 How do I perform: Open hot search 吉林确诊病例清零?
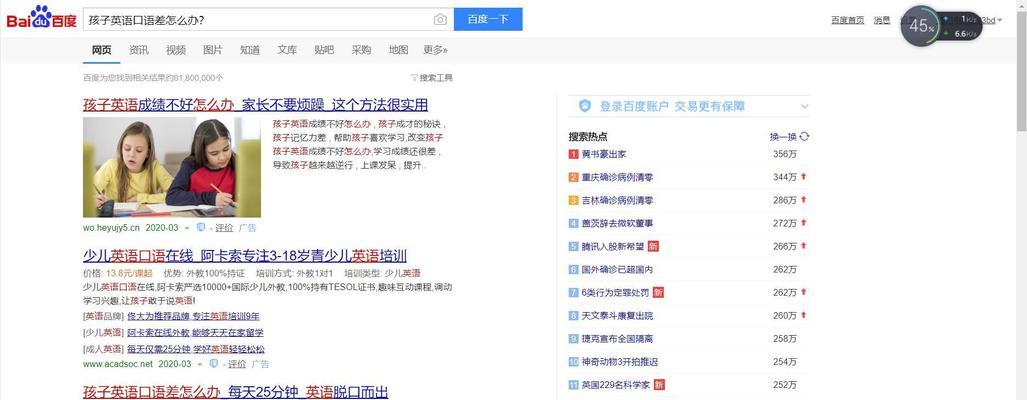617,200
